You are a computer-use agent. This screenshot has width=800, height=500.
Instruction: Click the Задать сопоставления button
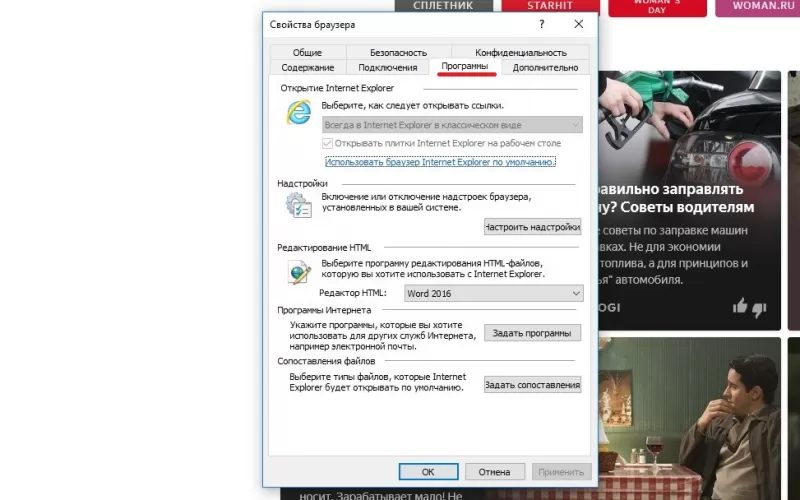pyautogui.click(x=532, y=385)
